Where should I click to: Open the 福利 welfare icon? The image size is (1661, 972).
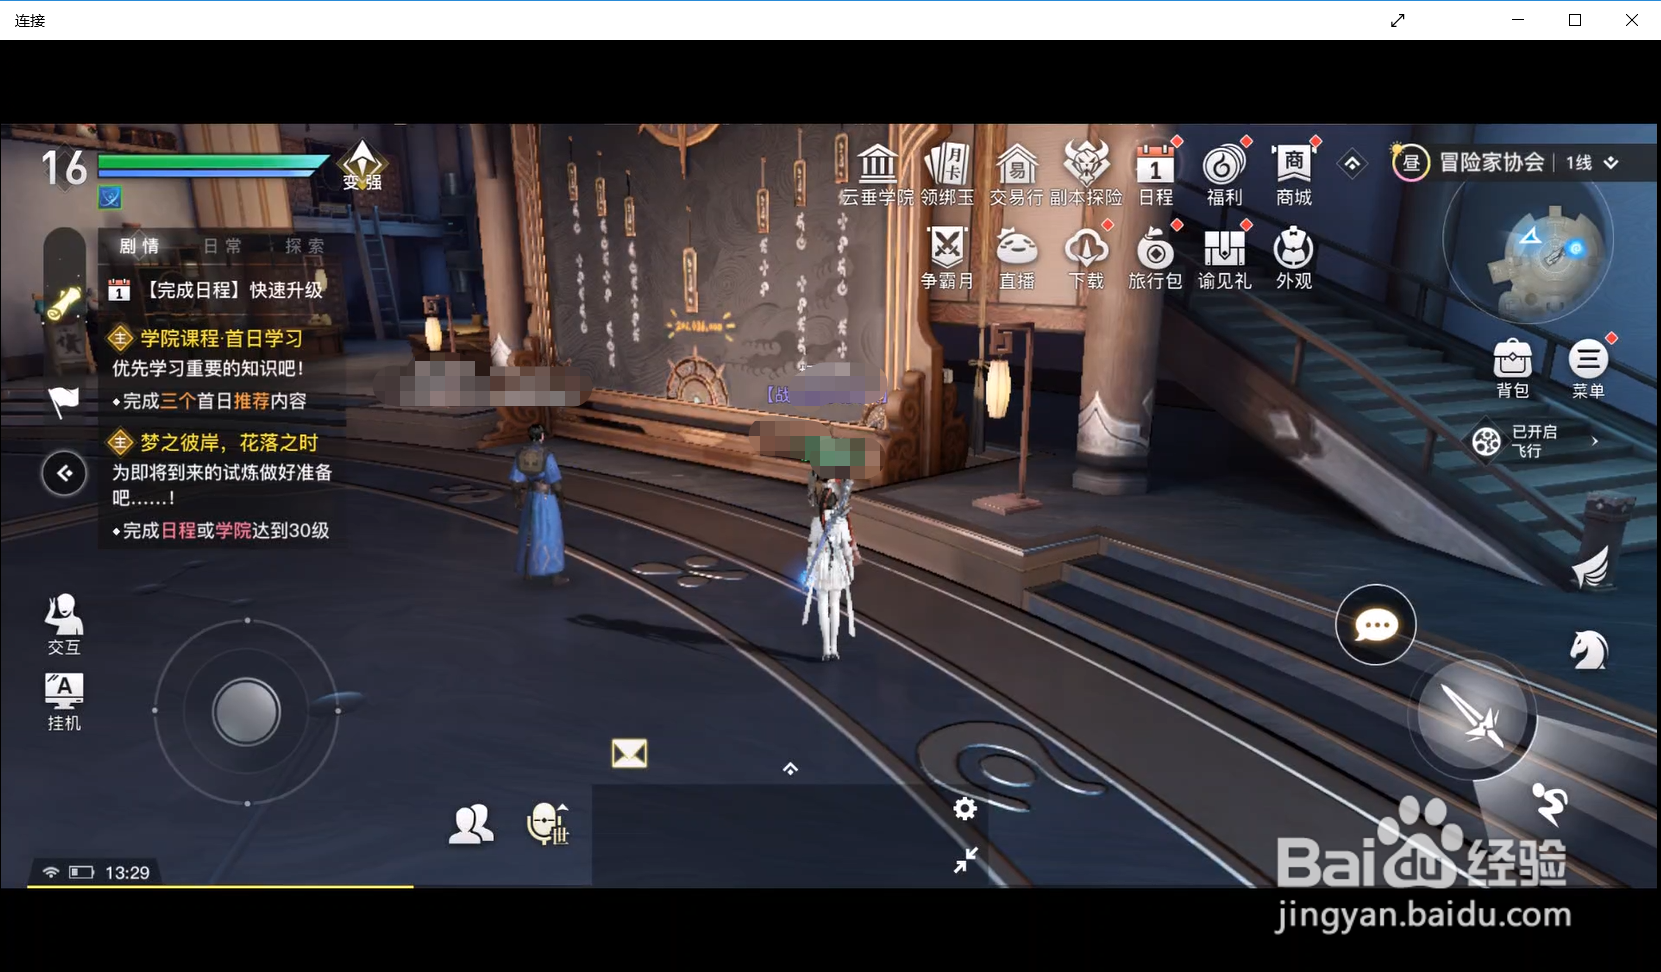1224,174
